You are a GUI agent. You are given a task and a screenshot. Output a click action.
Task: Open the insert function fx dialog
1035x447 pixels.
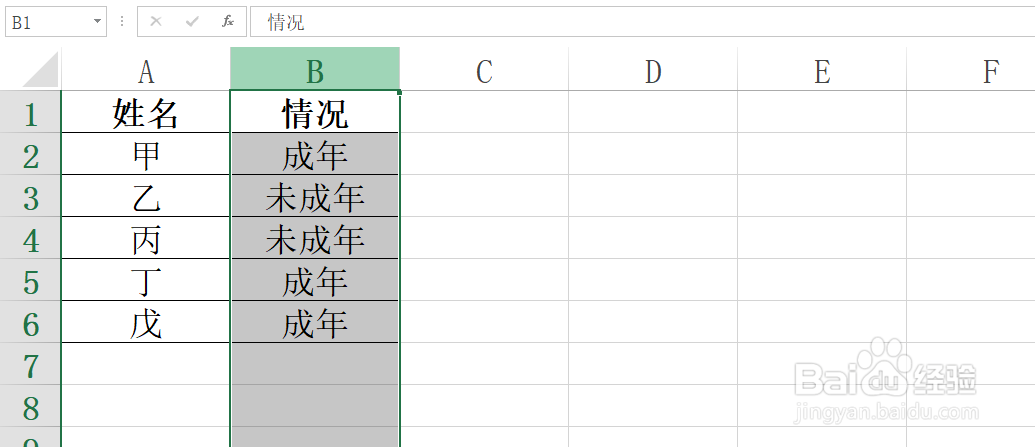click(228, 22)
